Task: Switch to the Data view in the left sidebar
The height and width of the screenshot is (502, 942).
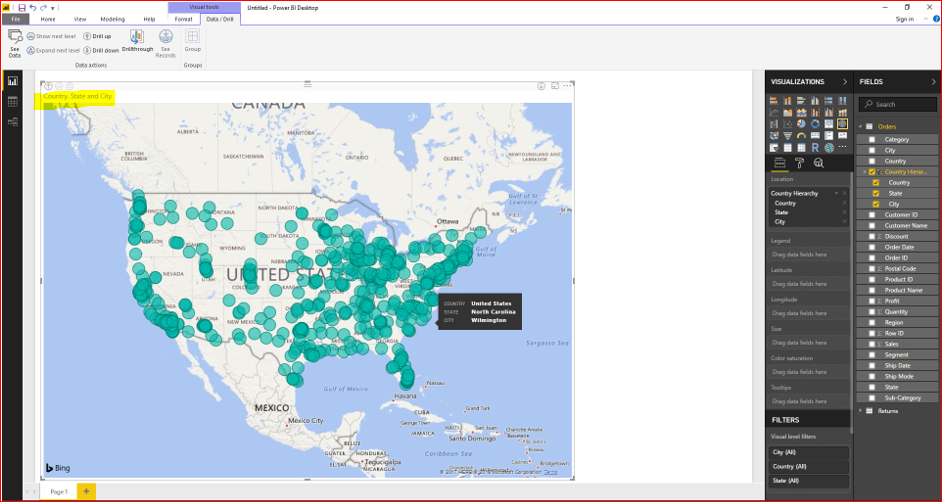Action: click(13, 101)
